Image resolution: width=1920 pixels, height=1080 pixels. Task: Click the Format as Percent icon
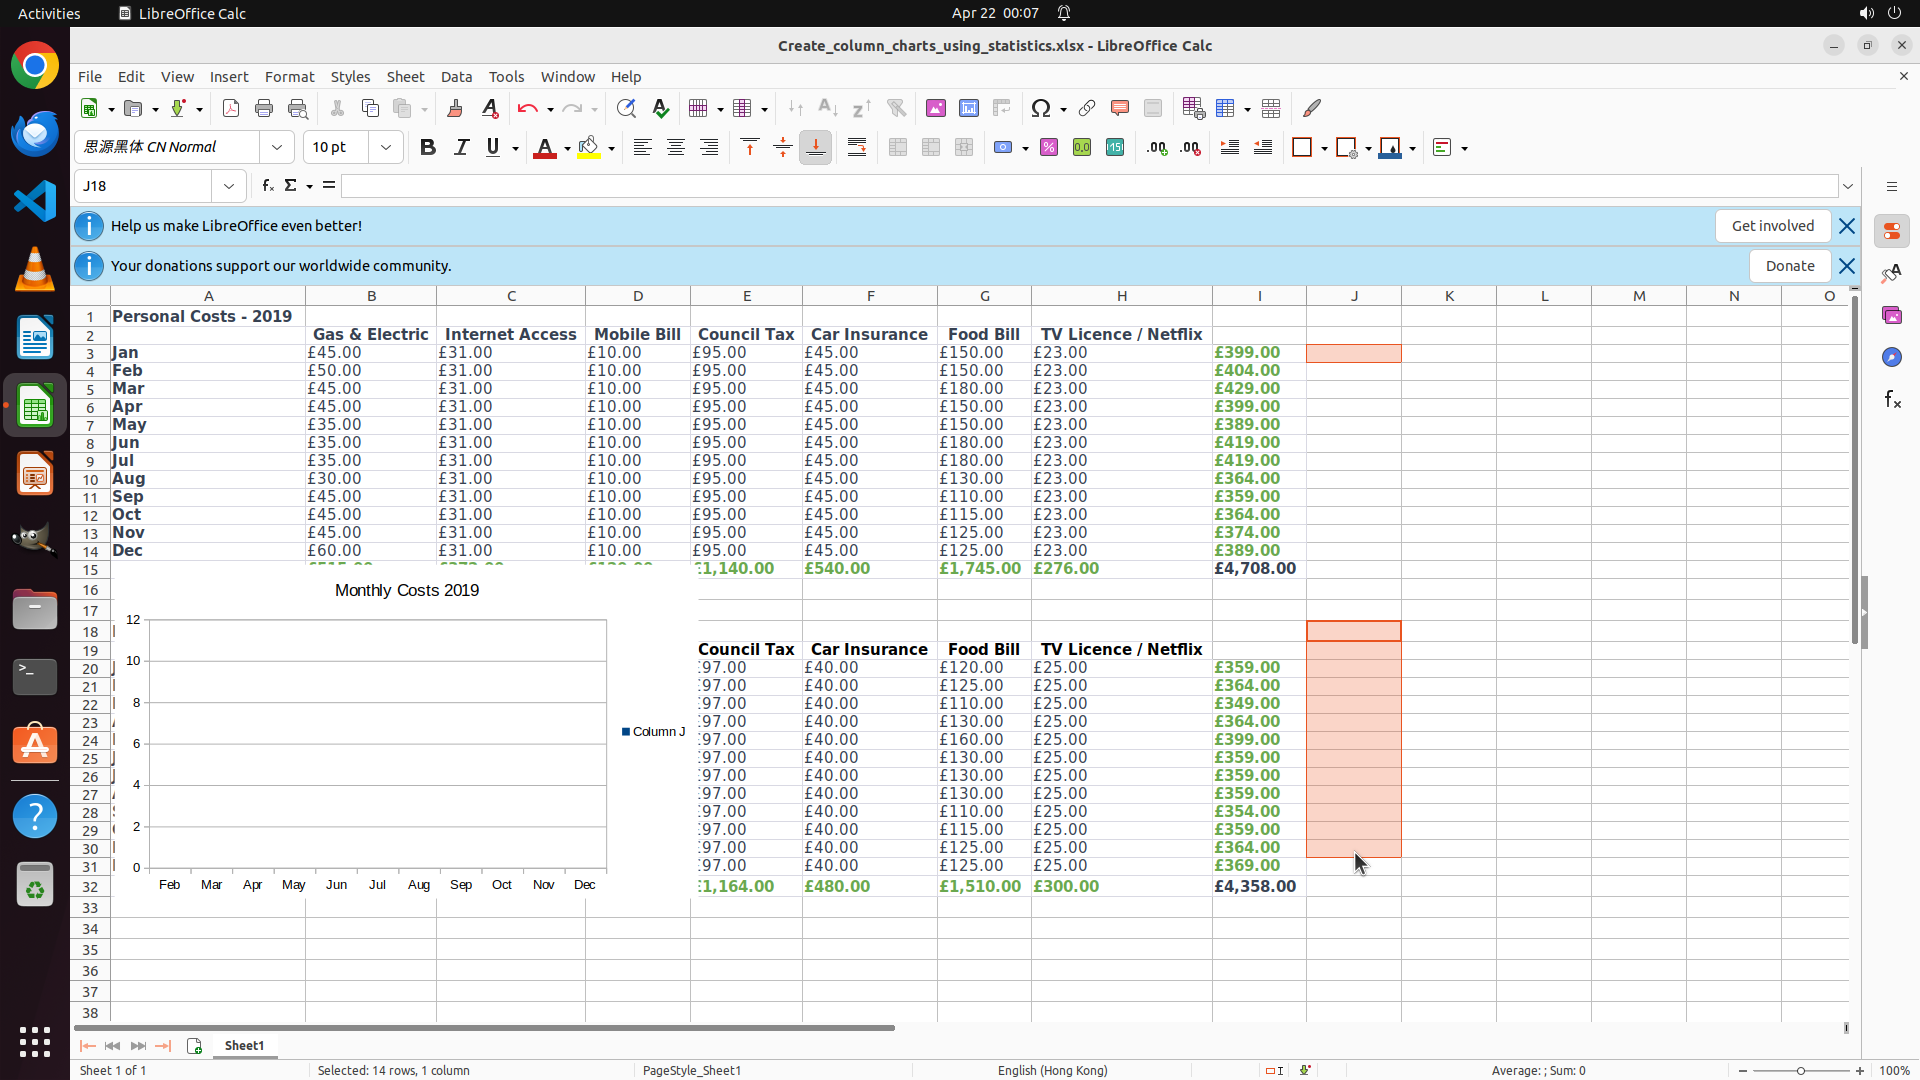pos(1049,148)
